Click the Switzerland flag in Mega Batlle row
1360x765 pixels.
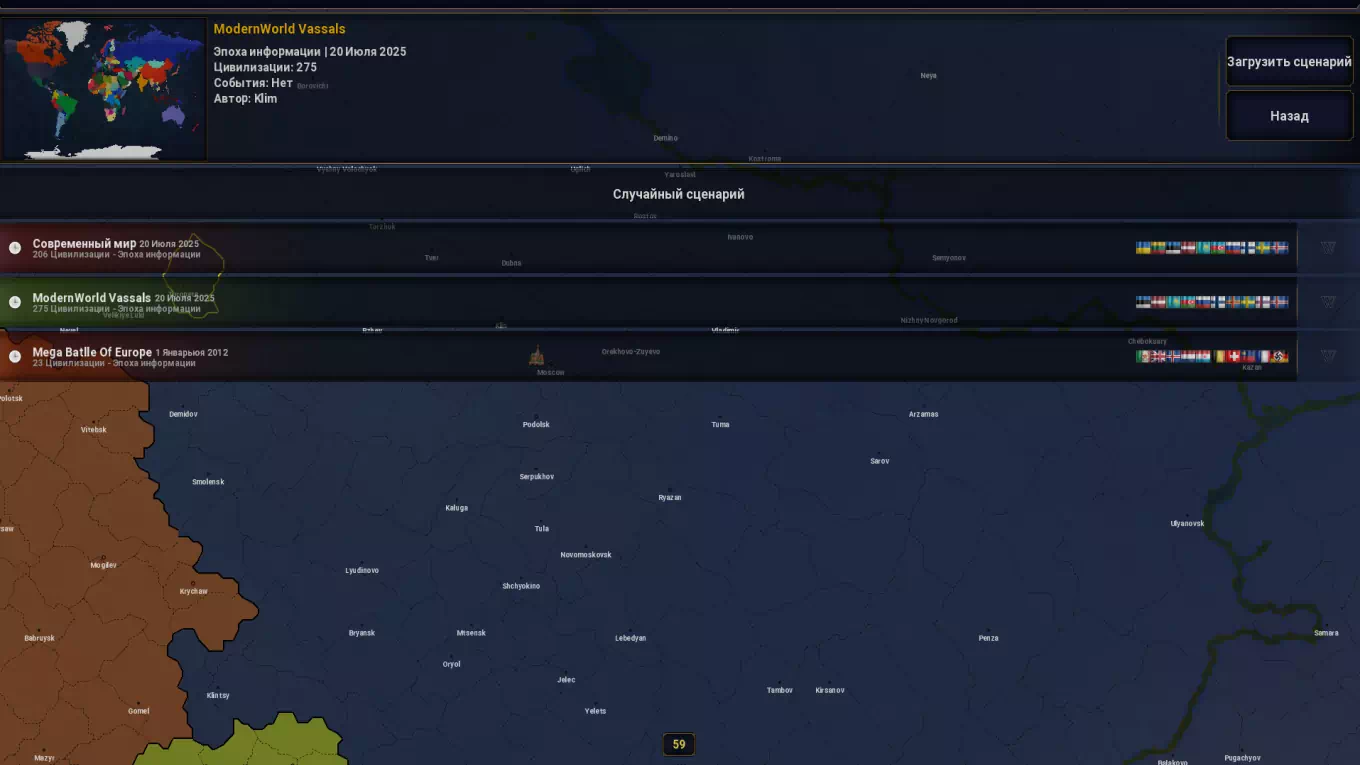(1234, 356)
